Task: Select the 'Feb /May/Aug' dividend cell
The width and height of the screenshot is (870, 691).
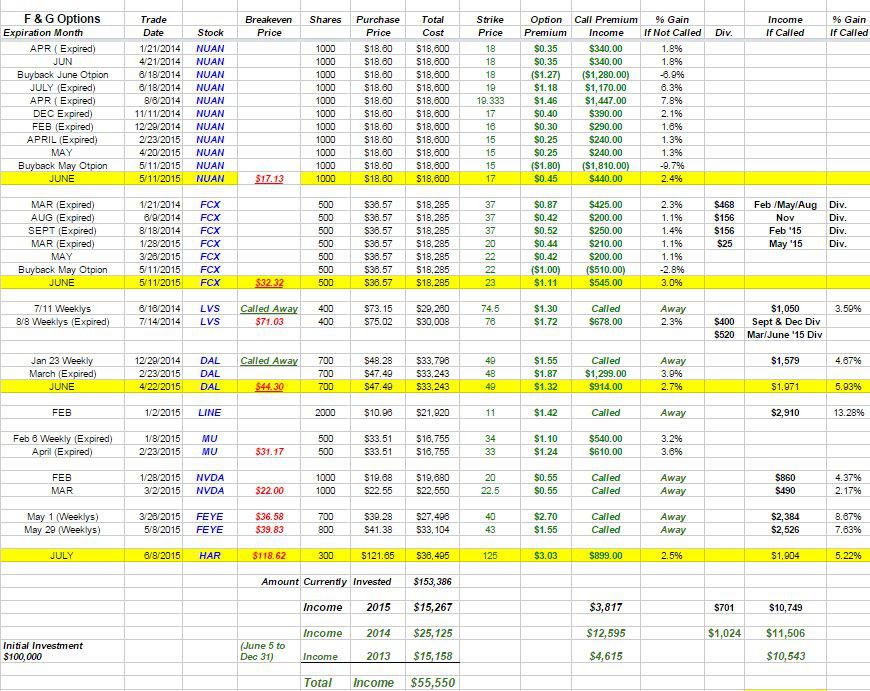Action: click(x=785, y=205)
